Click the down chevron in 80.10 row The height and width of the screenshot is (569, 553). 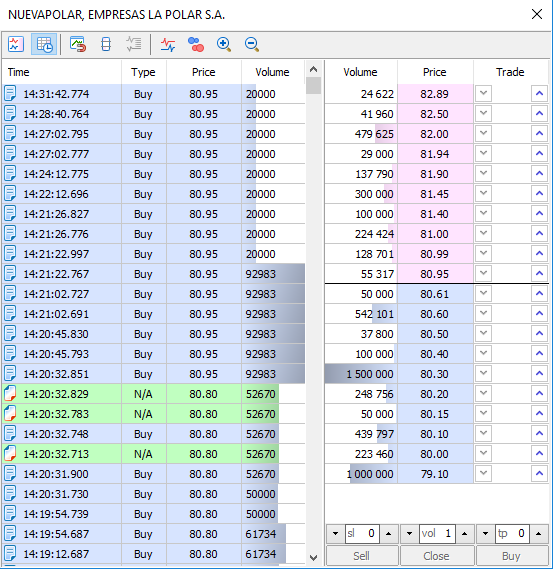coord(483,434)
